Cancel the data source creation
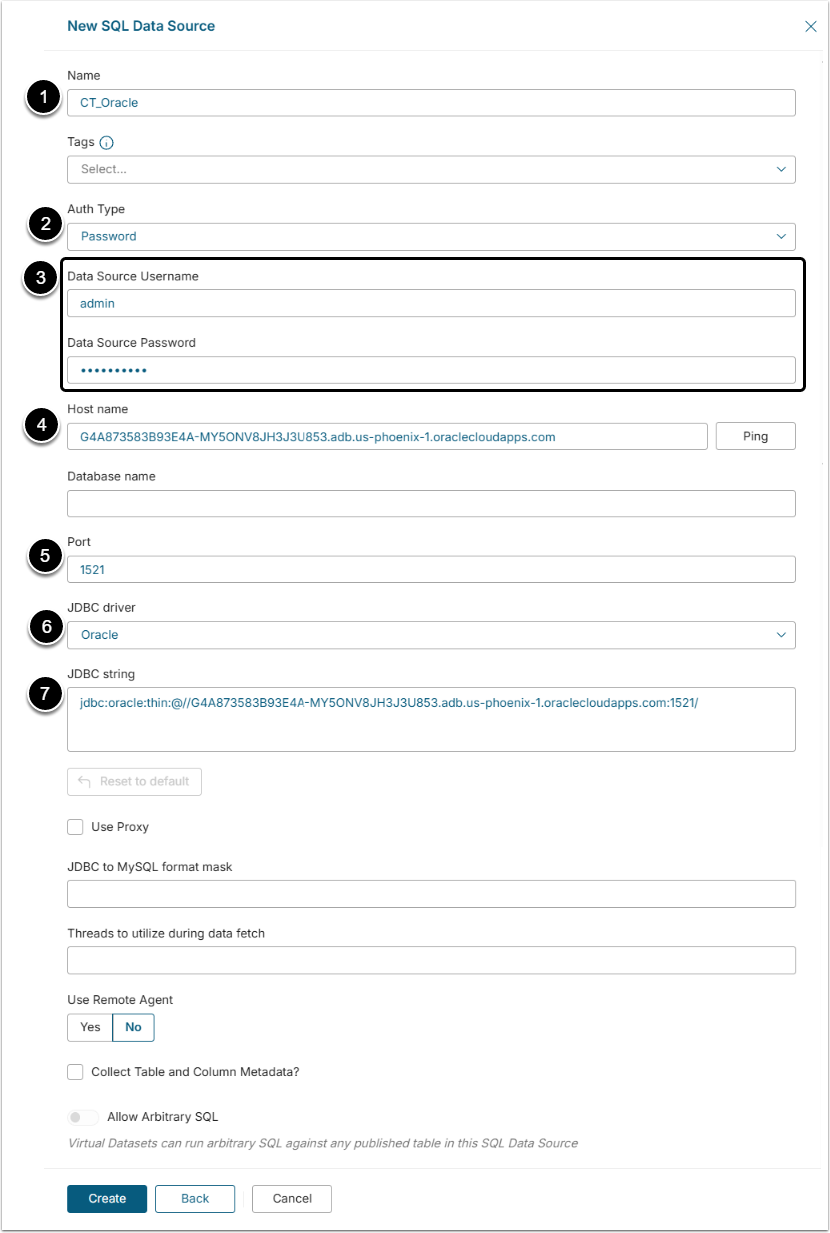This screenshot has height=1233, width=830. (x=292, y=1199)
